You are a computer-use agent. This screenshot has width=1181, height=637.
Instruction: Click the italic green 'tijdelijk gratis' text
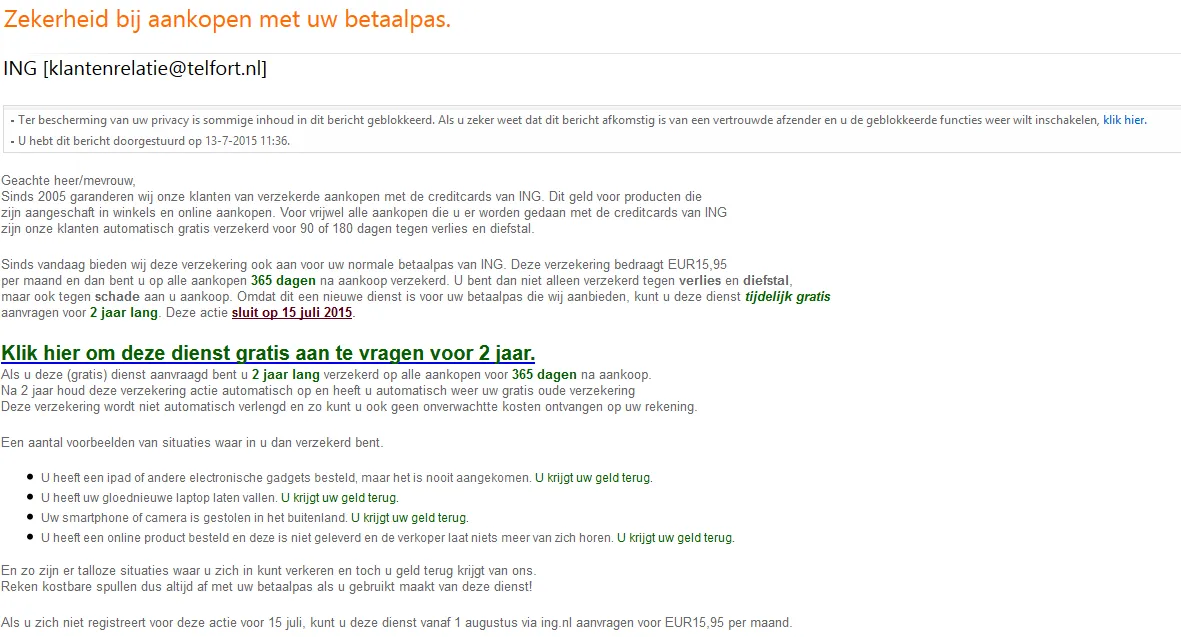coord(788,297)
